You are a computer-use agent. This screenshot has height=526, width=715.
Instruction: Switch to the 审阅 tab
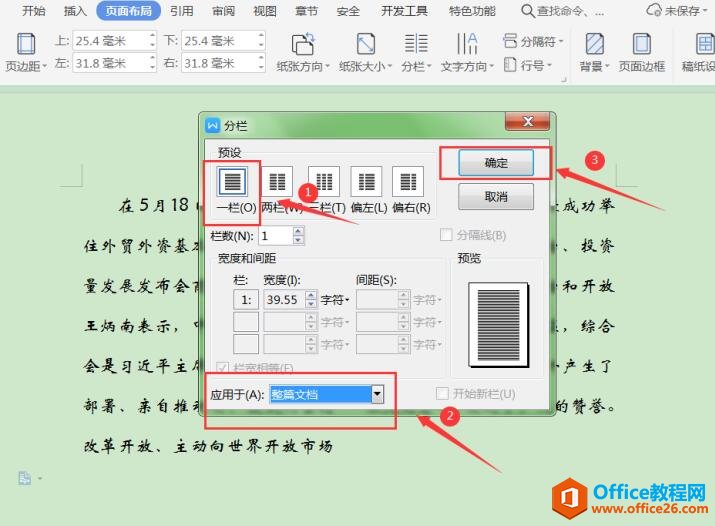(x=223, y=10)
